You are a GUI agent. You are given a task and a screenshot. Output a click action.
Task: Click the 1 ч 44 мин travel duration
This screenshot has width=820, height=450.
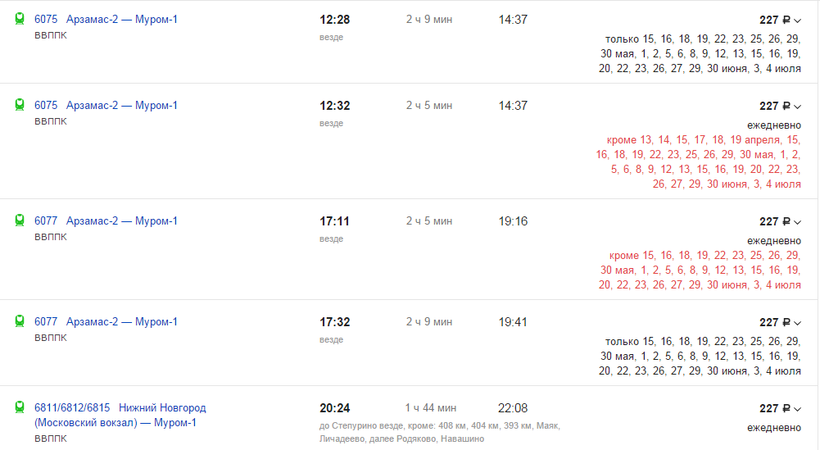(430, 408)
